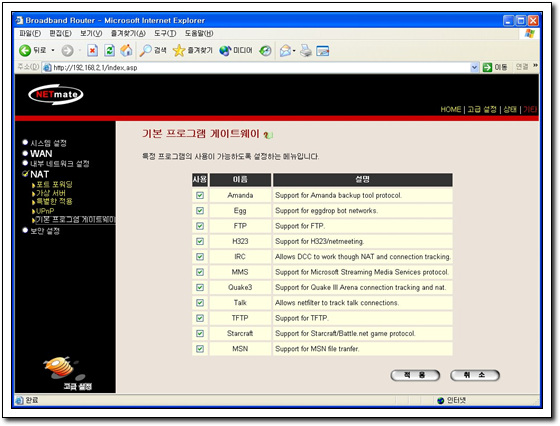
Task: Expand the WAN sidebar section
Action: [x=38, y=154]
